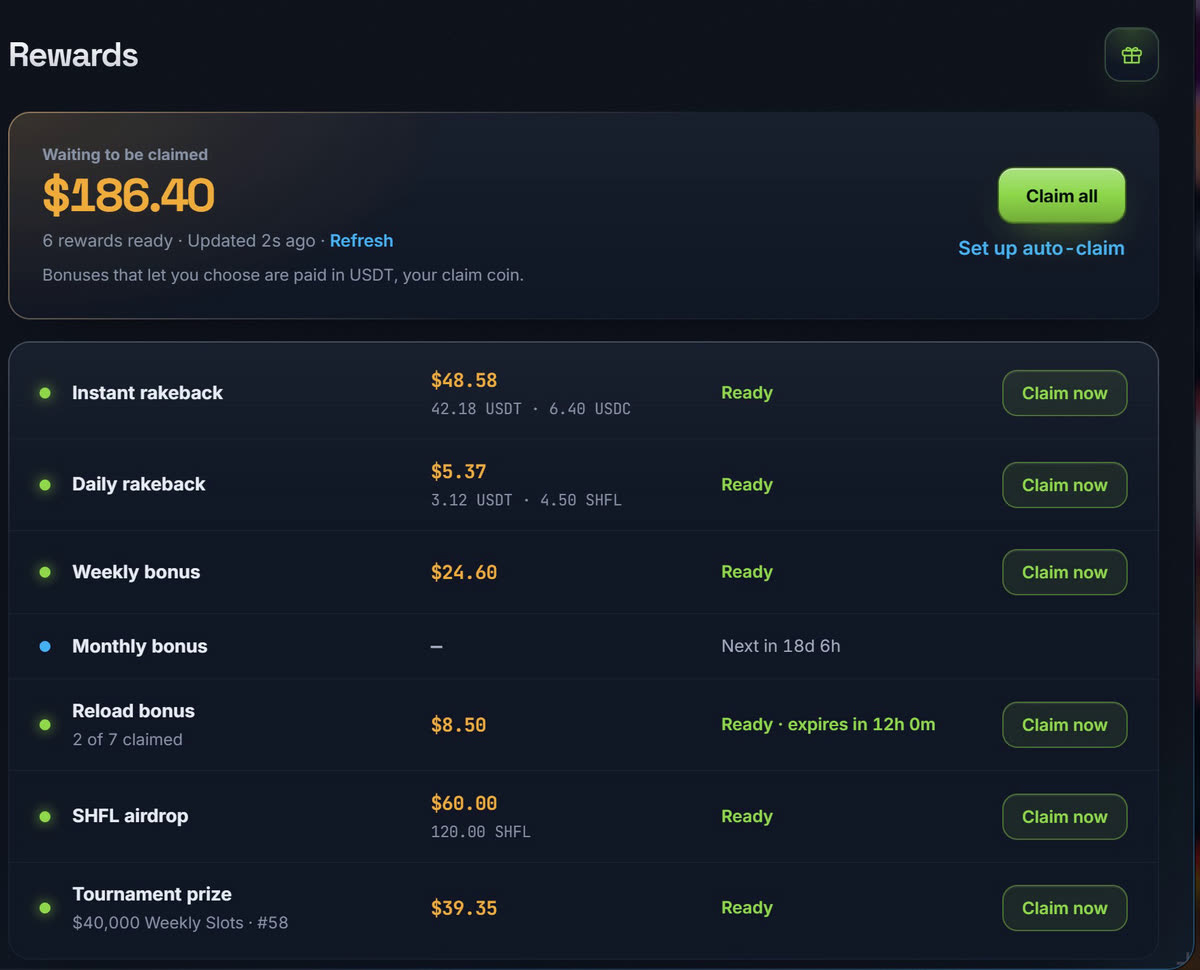
Task: Open Set up auto-claim link
Action: pos(1041,248)
